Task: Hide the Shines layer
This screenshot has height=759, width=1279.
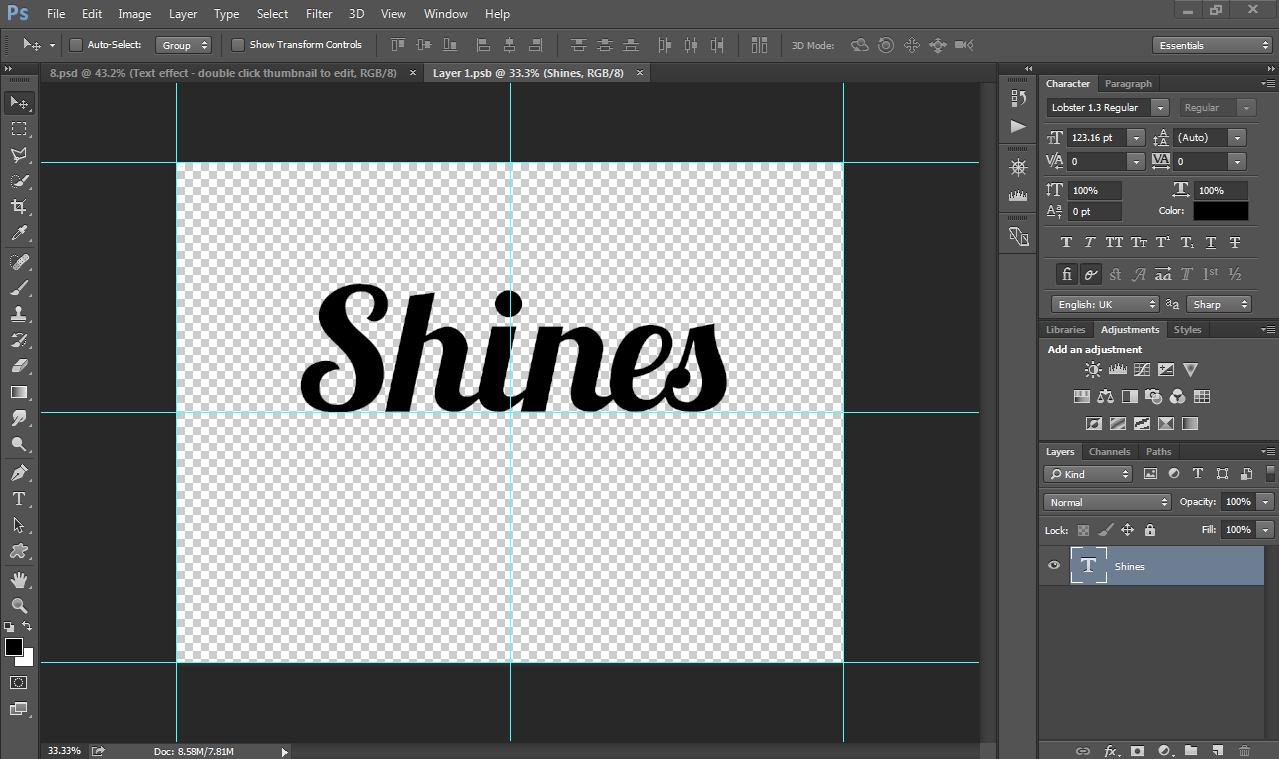Action: pyautogui.click(x=1053, y=566)
